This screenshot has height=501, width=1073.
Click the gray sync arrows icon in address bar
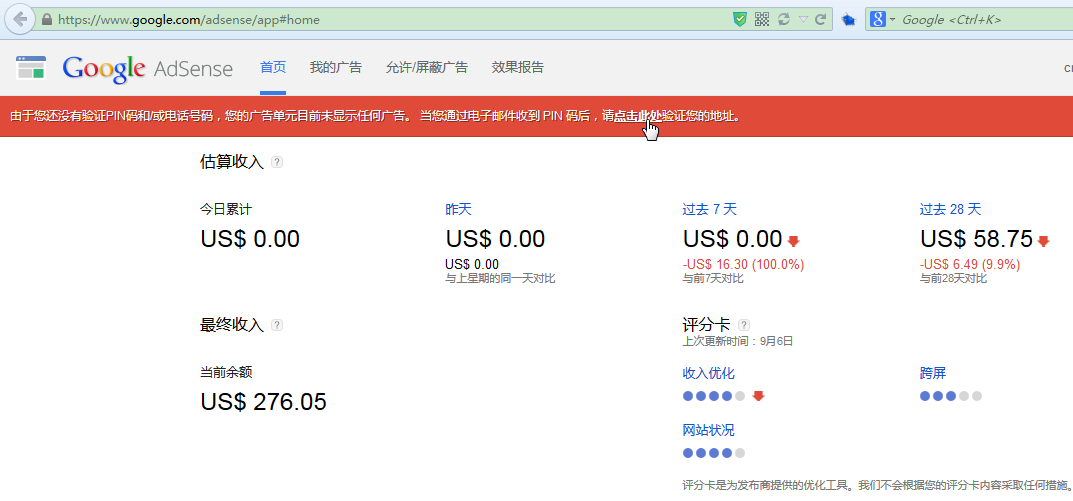784,19
